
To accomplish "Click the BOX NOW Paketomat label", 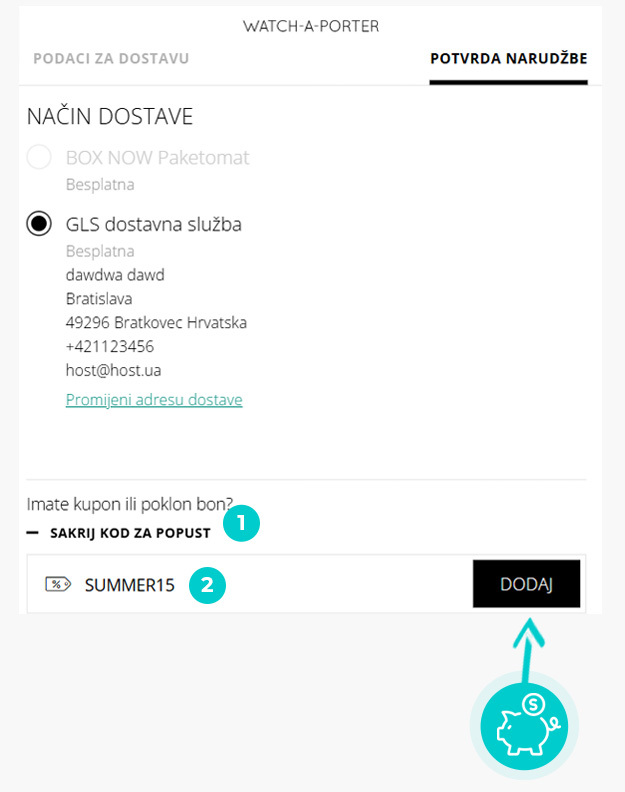I will click(158, 158).
